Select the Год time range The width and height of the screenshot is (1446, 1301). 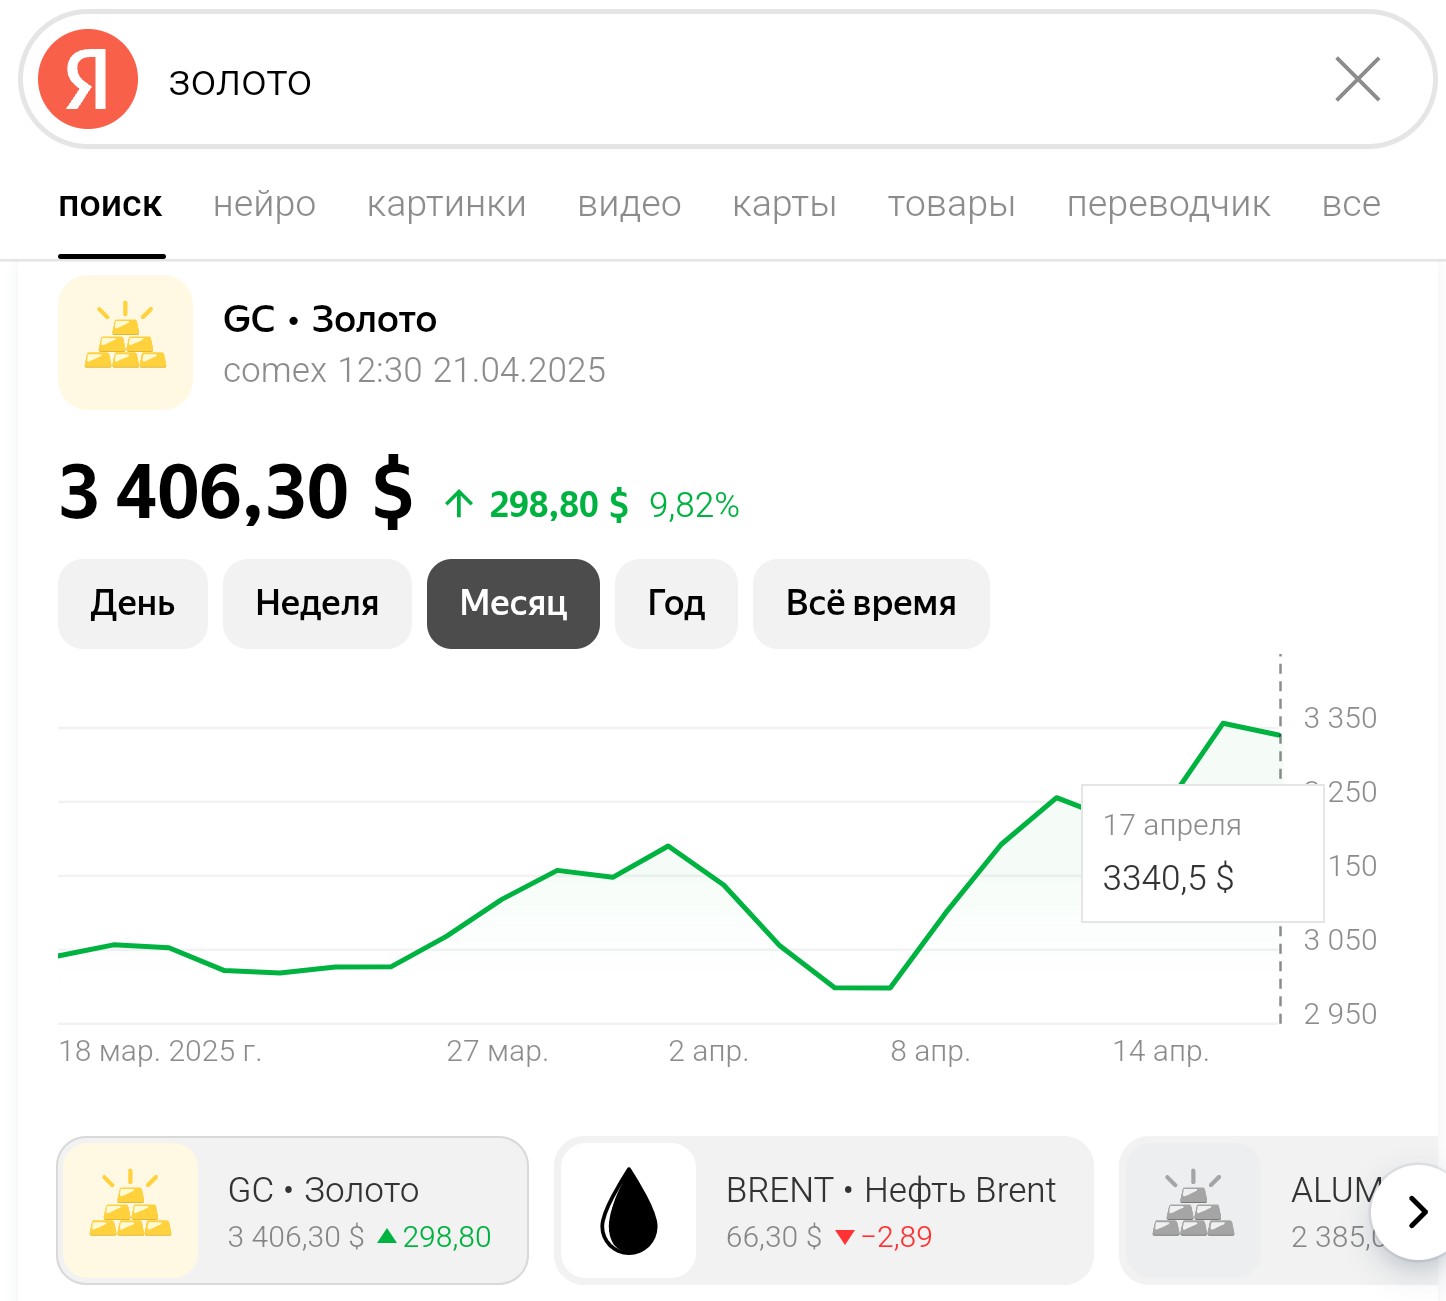pos(676,604)
